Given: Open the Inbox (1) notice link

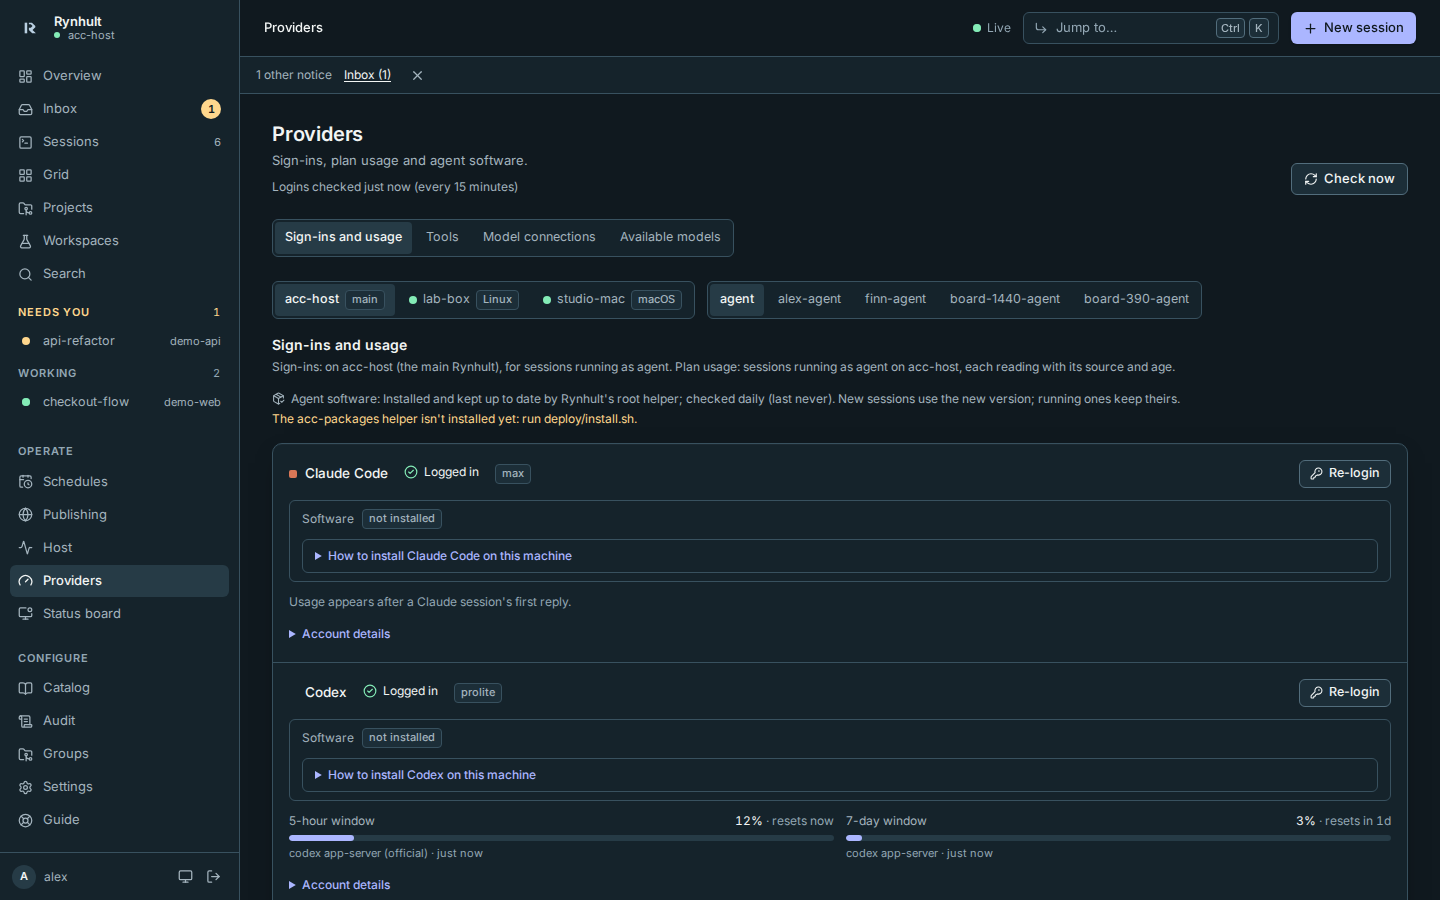Looking at the screenshot, I should pos(367,75).
